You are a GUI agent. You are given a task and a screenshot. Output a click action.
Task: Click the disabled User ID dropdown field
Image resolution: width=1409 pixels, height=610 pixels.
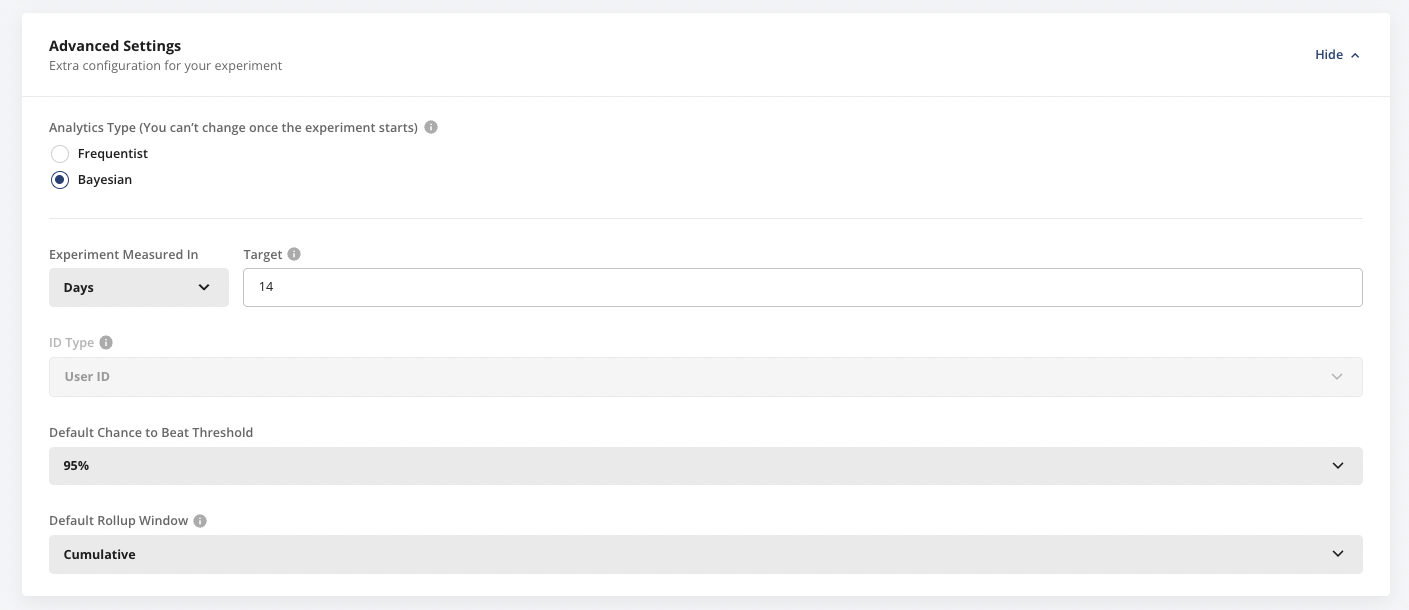(x=704, y=377)
